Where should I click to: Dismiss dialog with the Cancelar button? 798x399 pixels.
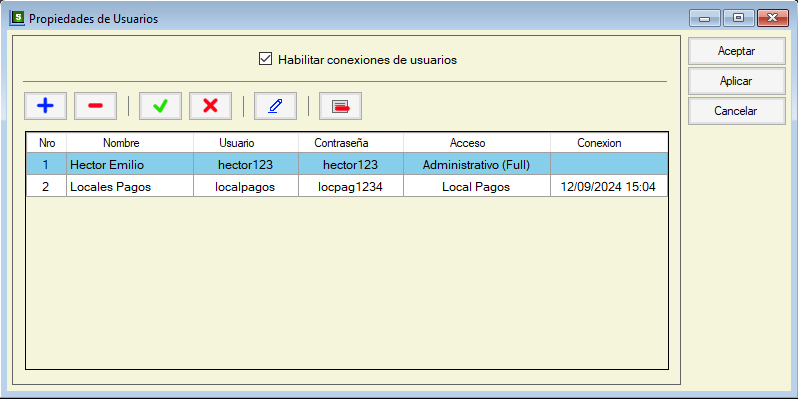pos(736,111)
